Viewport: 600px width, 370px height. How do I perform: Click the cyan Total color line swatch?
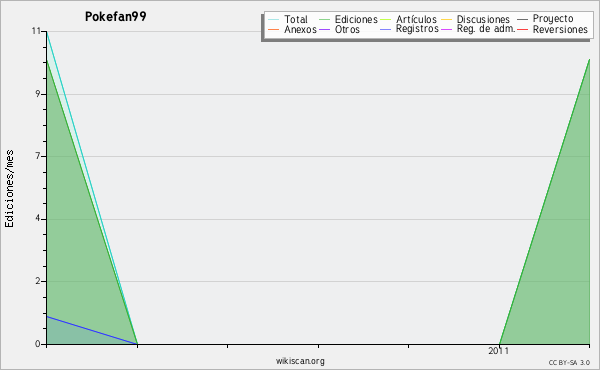(274, 19)
